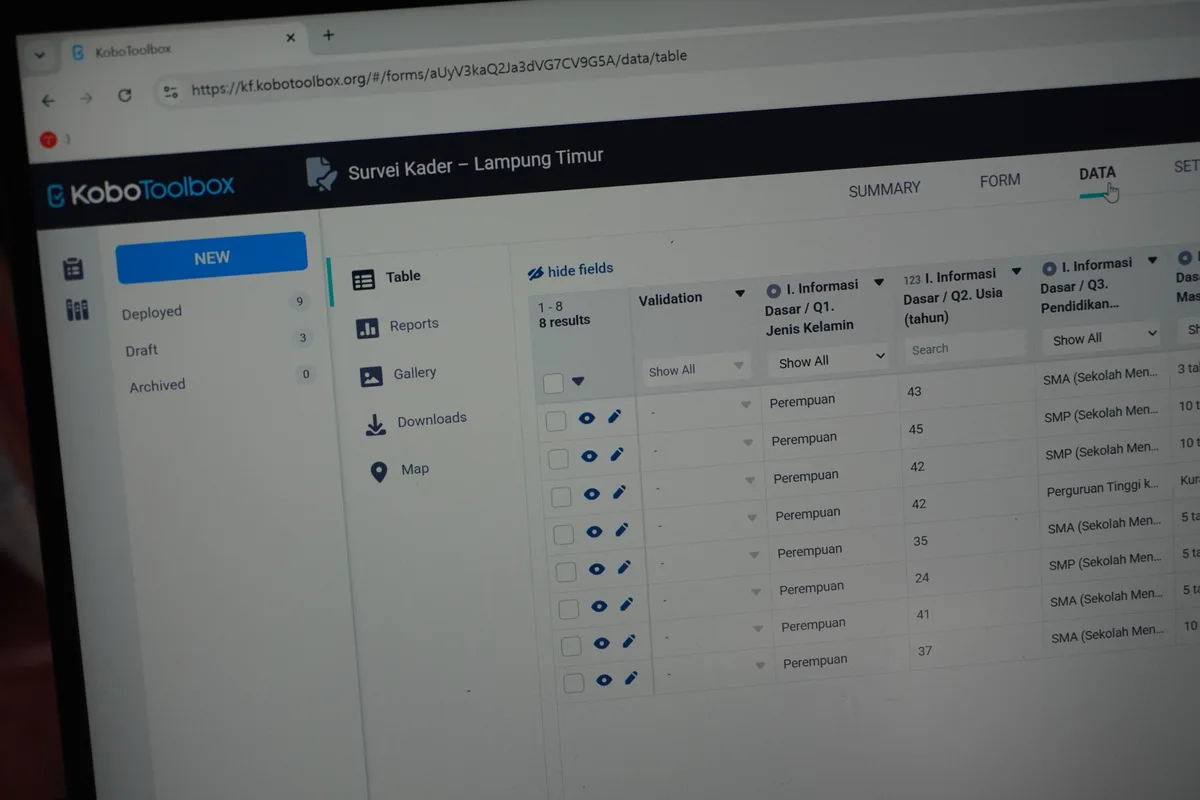
Task: Open site information icon in address bar
Action: pyautogui.click(x=170, y=92)
